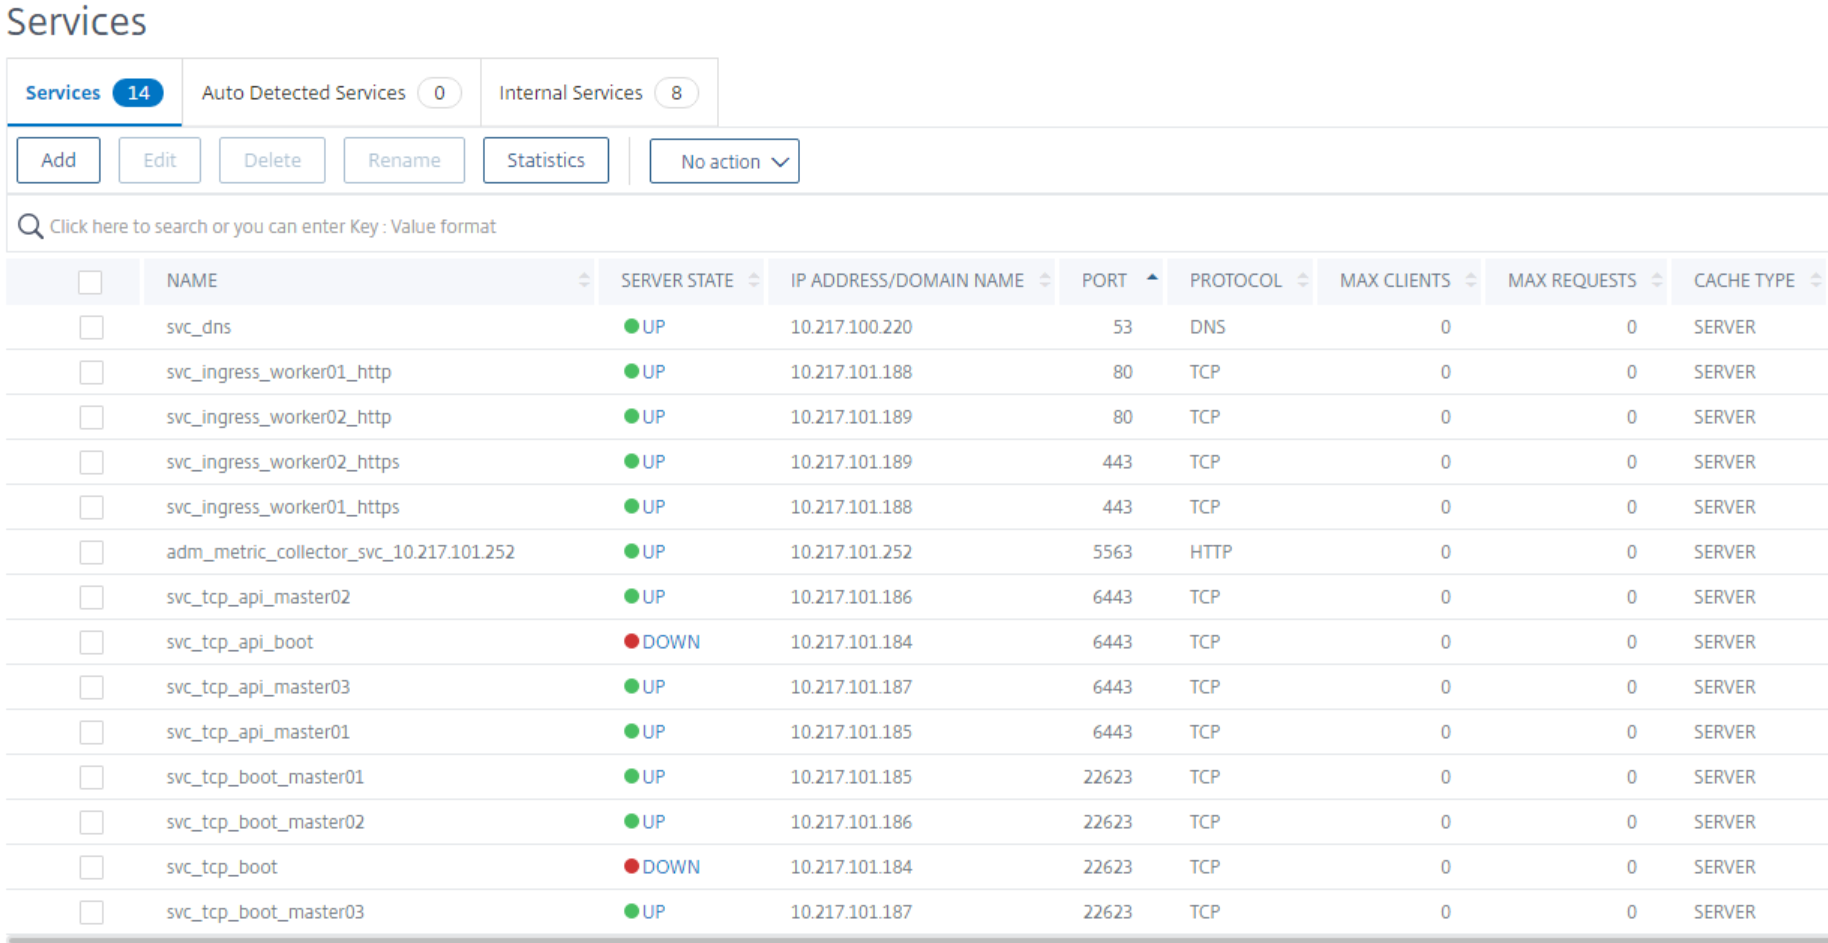The width and height of the screenshot is (1828, 943).
Task: Click the red DOWN status dot for svc_tcp_boot
Action: tap(631, 866)
